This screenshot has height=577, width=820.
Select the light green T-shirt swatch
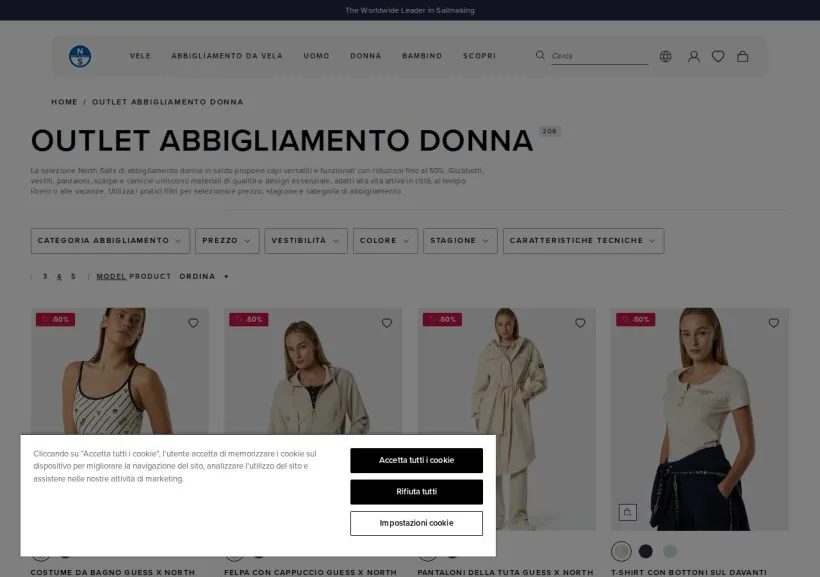670,551
